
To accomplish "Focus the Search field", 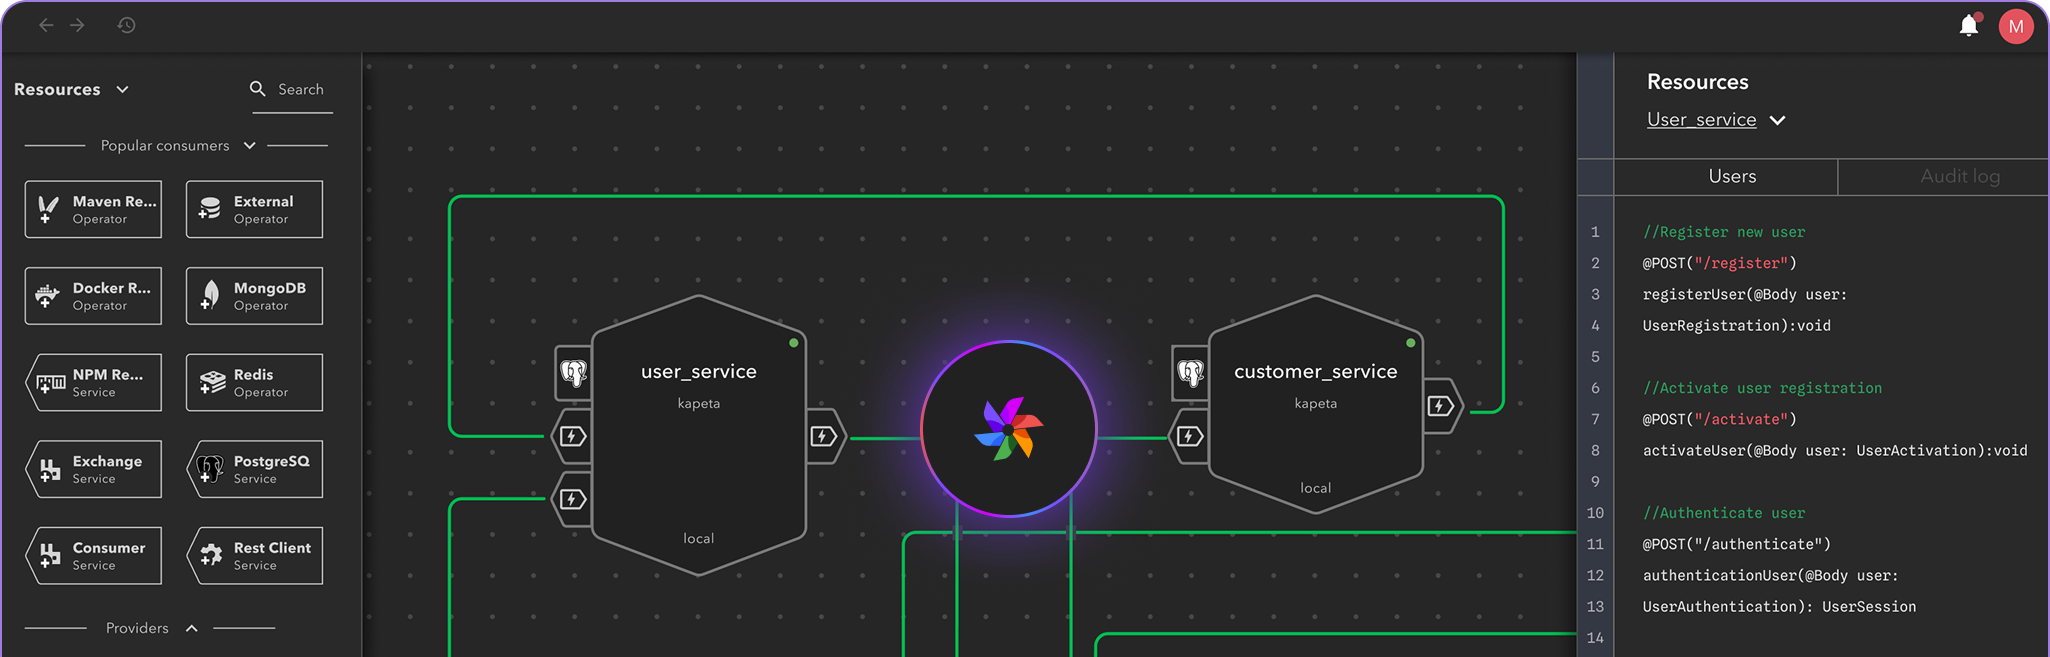I will (290, 90).
